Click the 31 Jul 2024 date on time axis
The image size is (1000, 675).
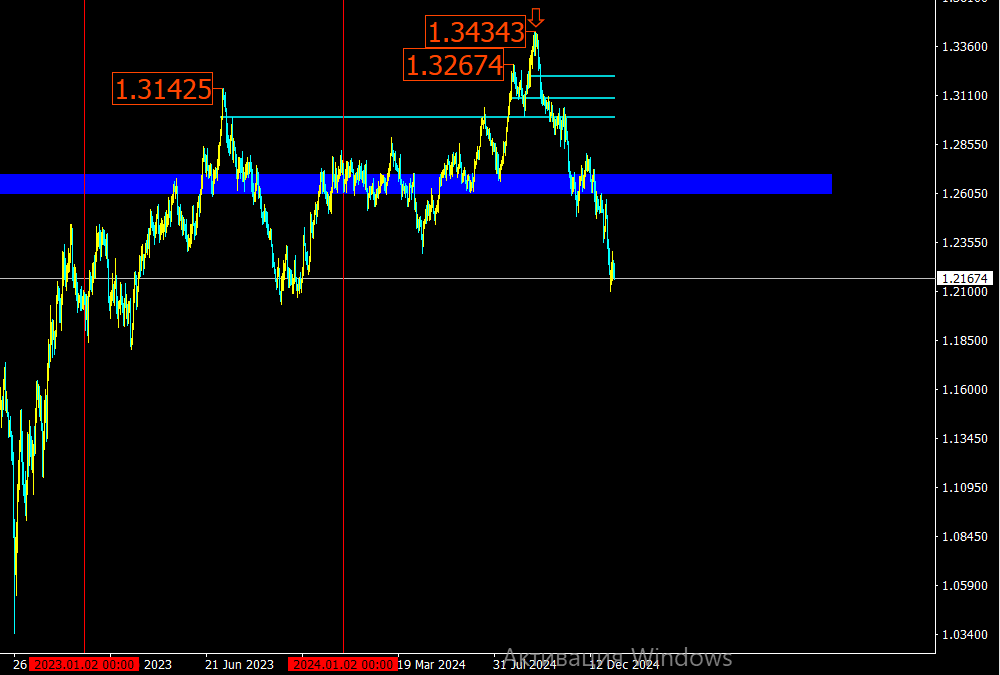pyautogui.click(x=524, y=665)
